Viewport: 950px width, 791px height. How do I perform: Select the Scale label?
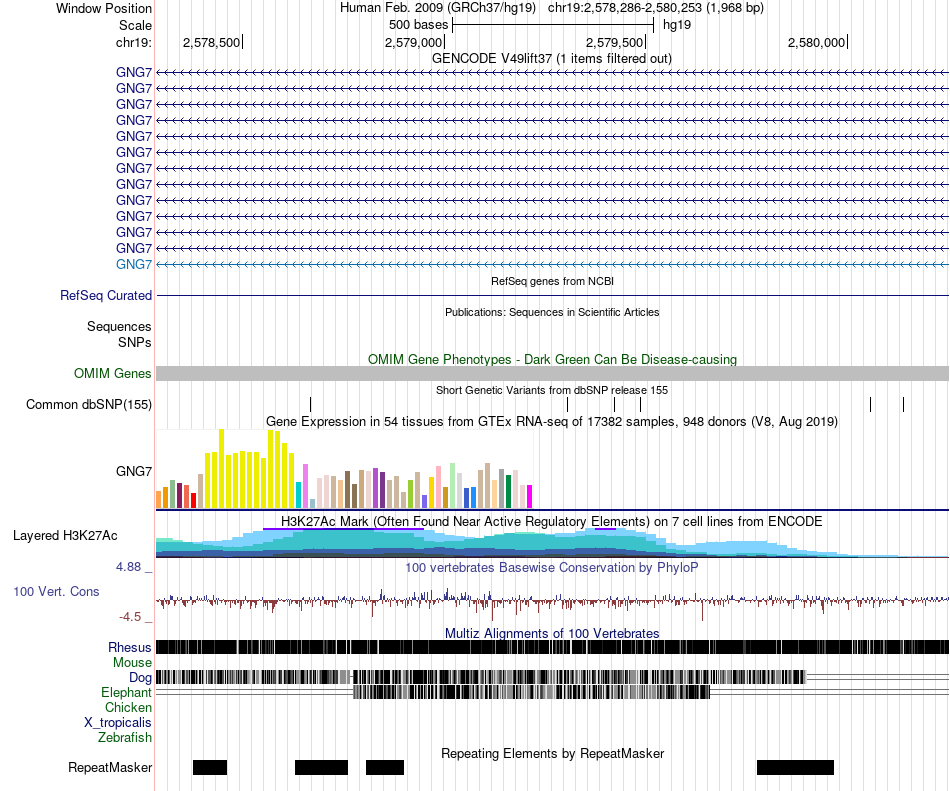point(135,25)
